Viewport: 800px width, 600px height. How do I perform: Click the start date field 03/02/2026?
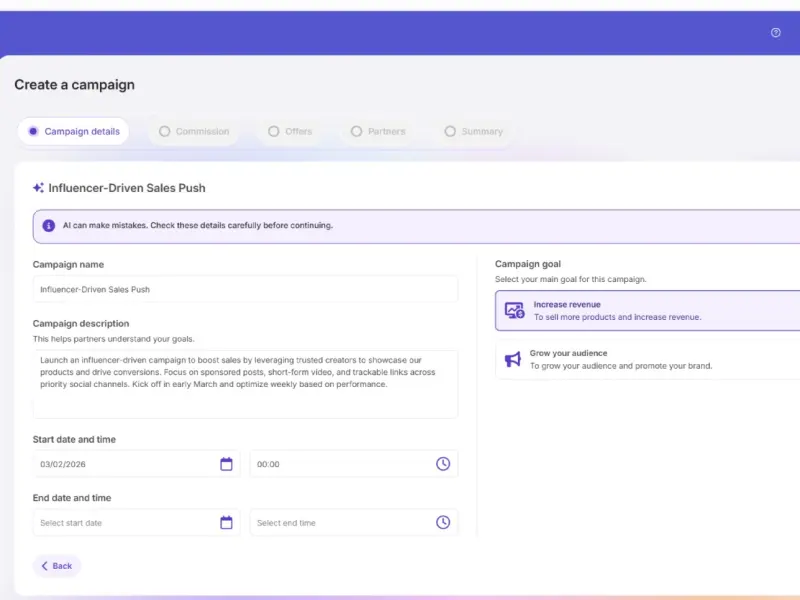[x=136, y=464]
